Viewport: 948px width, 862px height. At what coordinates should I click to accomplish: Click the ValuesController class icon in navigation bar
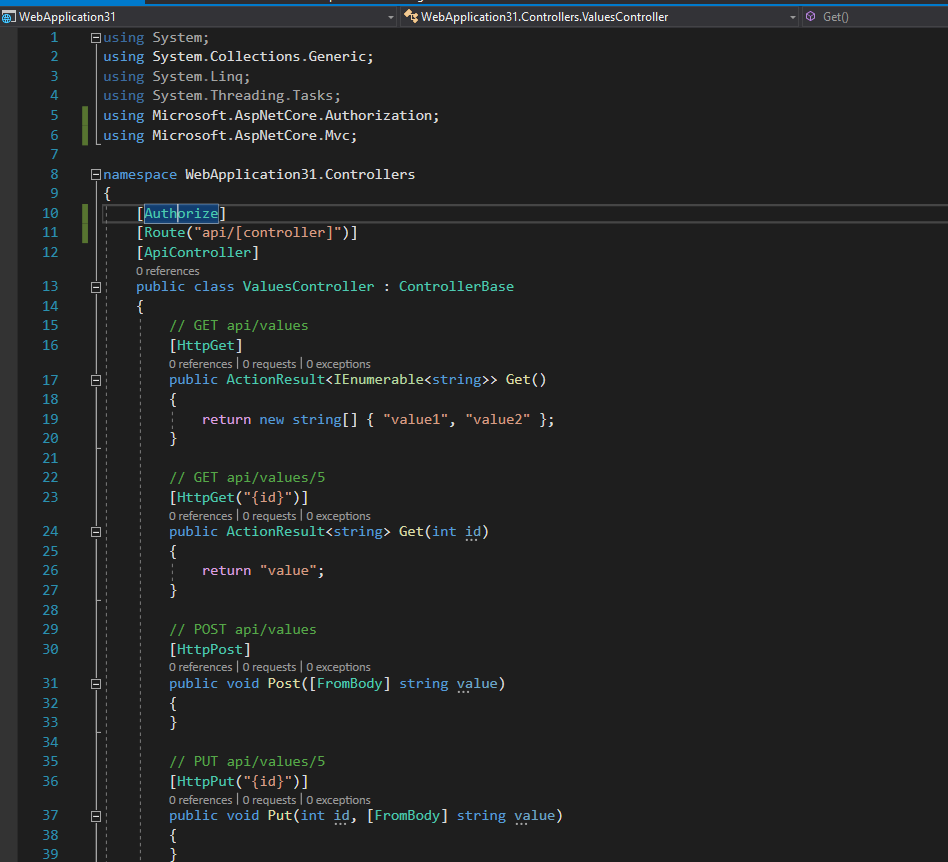[410, 17]
